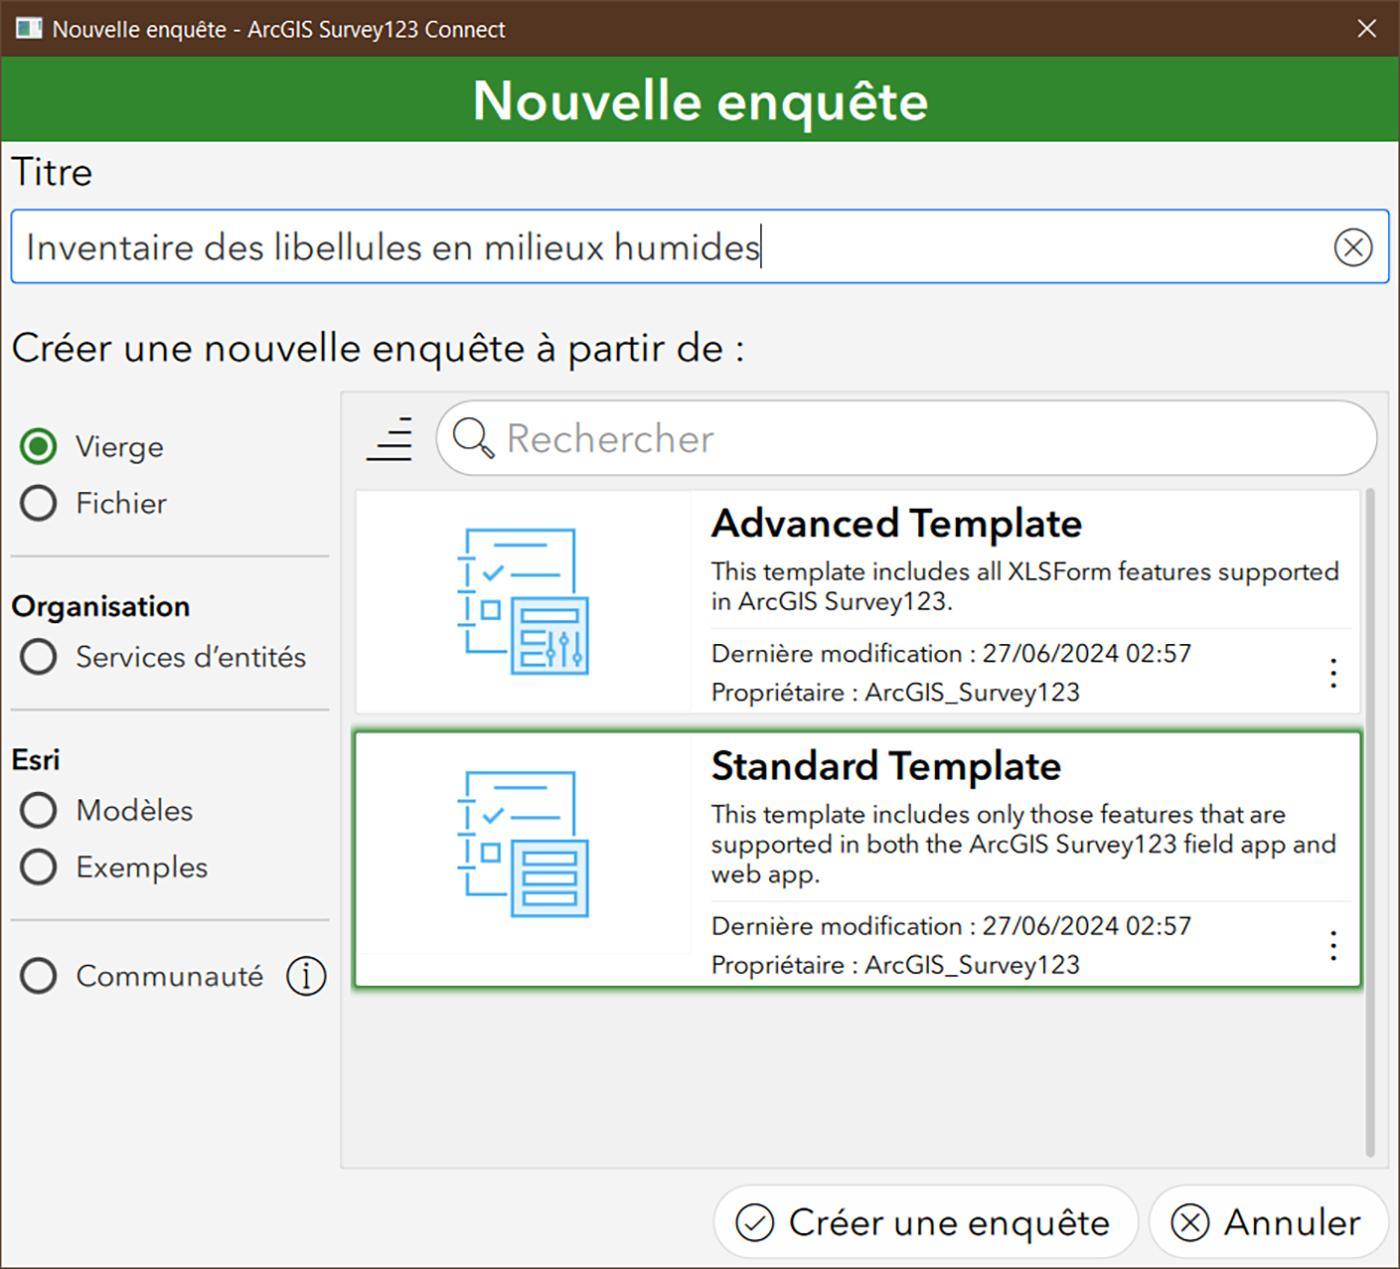Click the Standard Template field app description
Viewport: 1400px width, 1269px height.
click(x=1024, y=844)
